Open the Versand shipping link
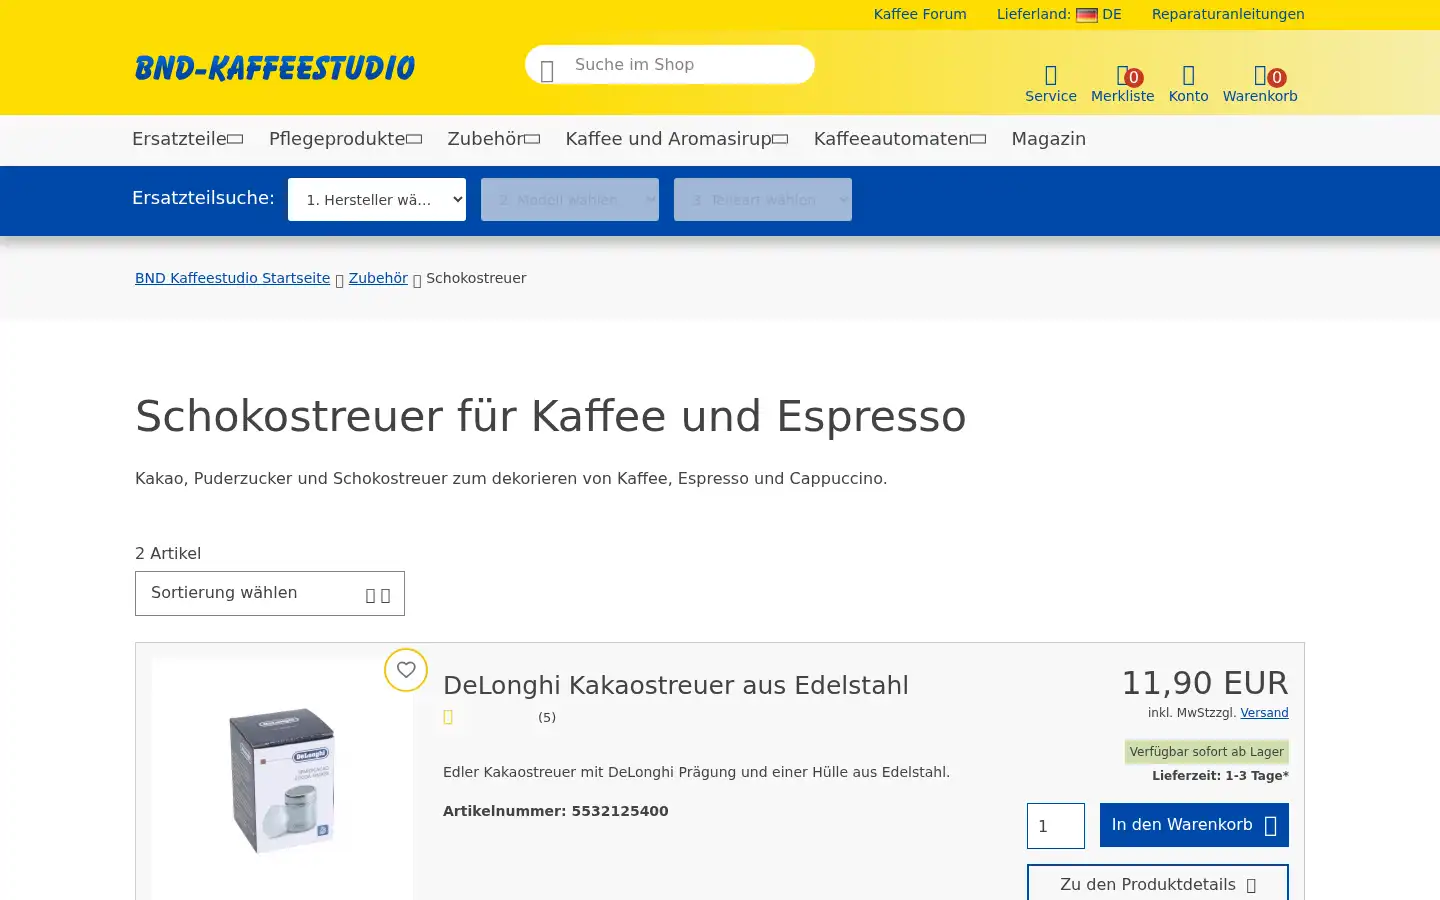This screenshot has height=900, width=1440. click(x=1264, y=713)
